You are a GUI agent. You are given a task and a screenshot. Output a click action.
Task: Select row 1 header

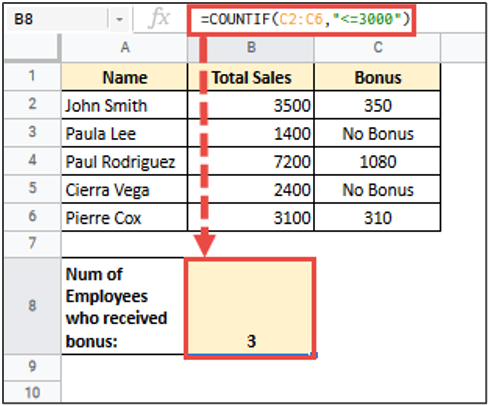point(32,76)
